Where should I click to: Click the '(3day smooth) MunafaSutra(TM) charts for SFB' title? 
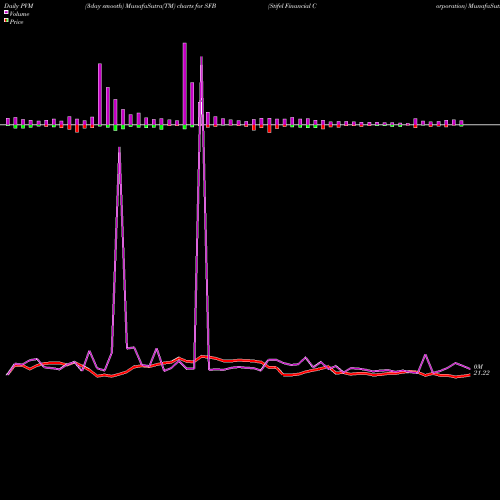click(x=150, y=6)
